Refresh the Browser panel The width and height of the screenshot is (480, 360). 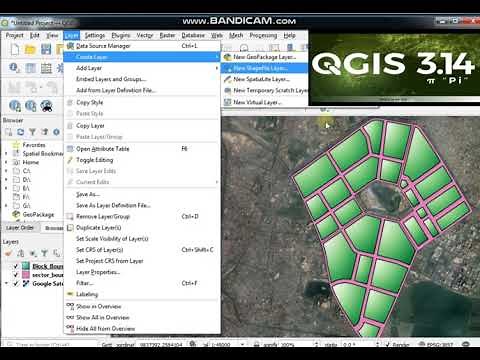point(20,132)
